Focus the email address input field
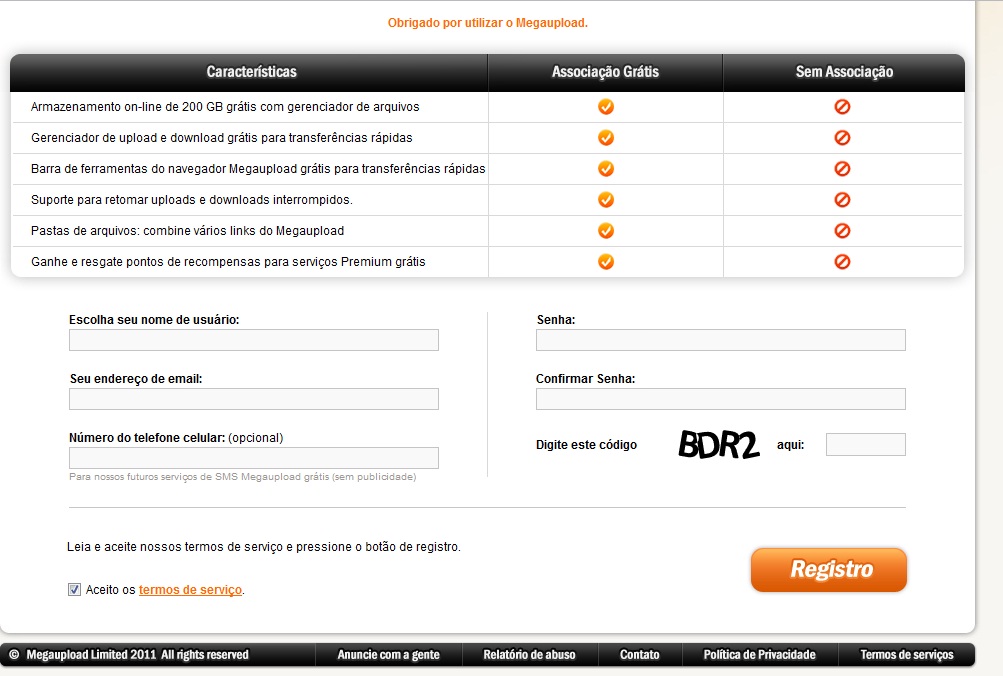Viewport: 1003px width, 676px height. 254,399
